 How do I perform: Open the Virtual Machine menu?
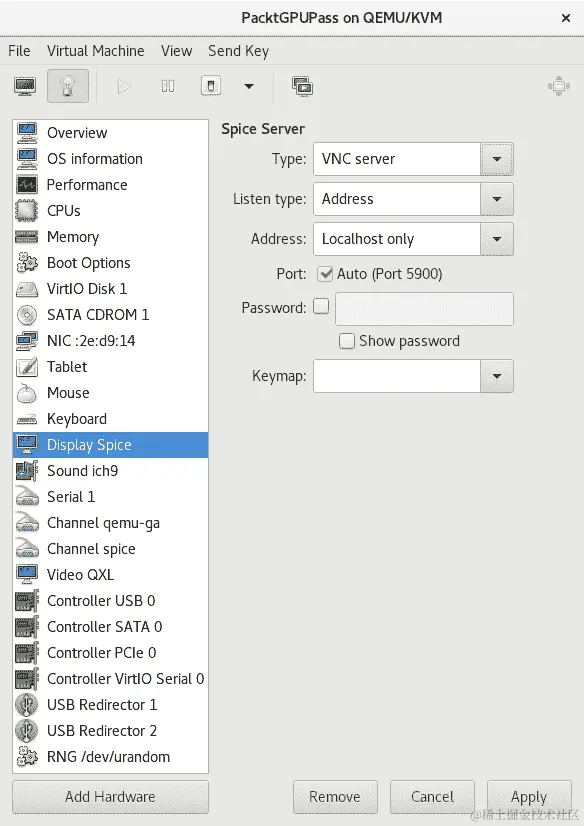coord(96,51)
